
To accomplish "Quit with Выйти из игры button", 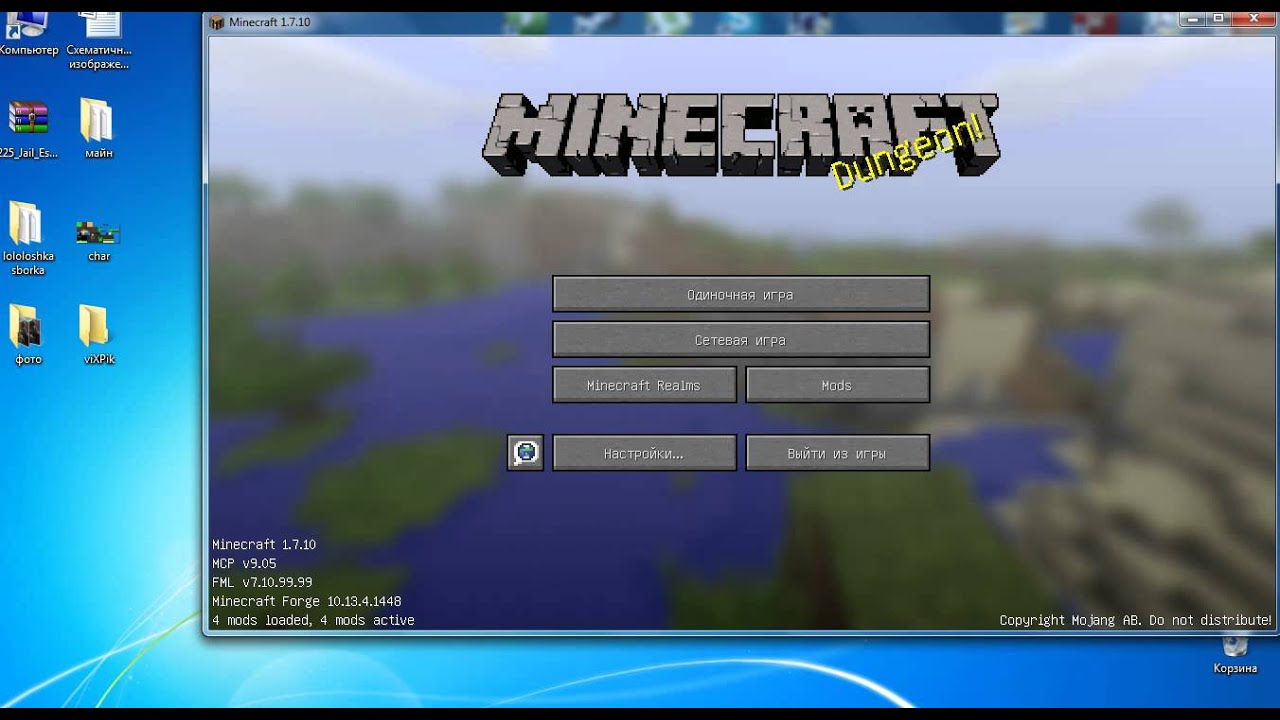I will tap(837, 453).
